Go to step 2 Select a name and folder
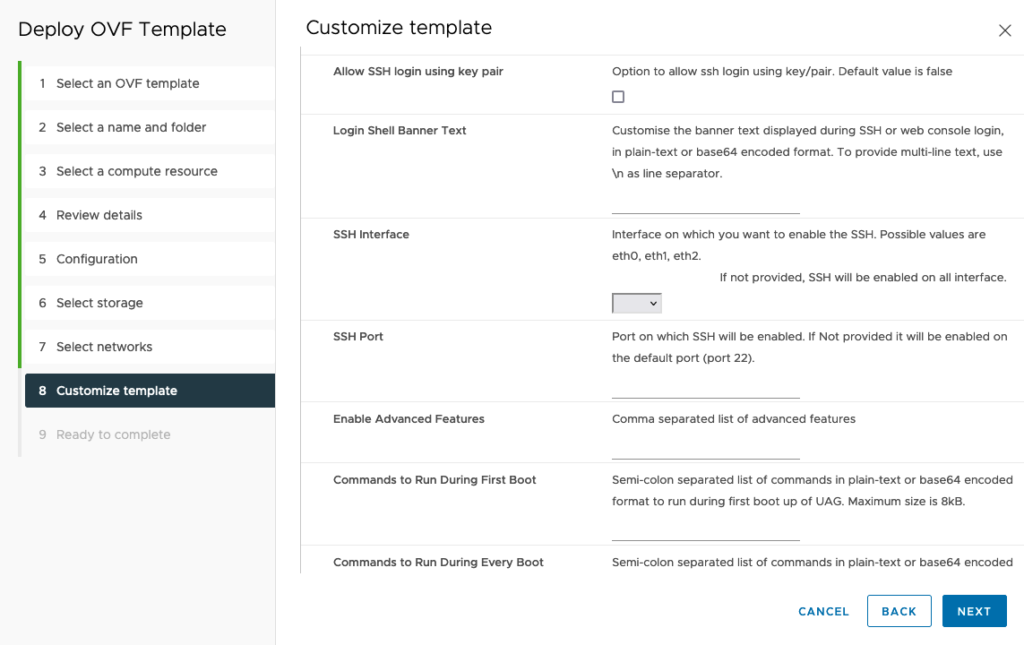Image resolution: width=1024 pixels, height=645 pixels. (131, 127)
